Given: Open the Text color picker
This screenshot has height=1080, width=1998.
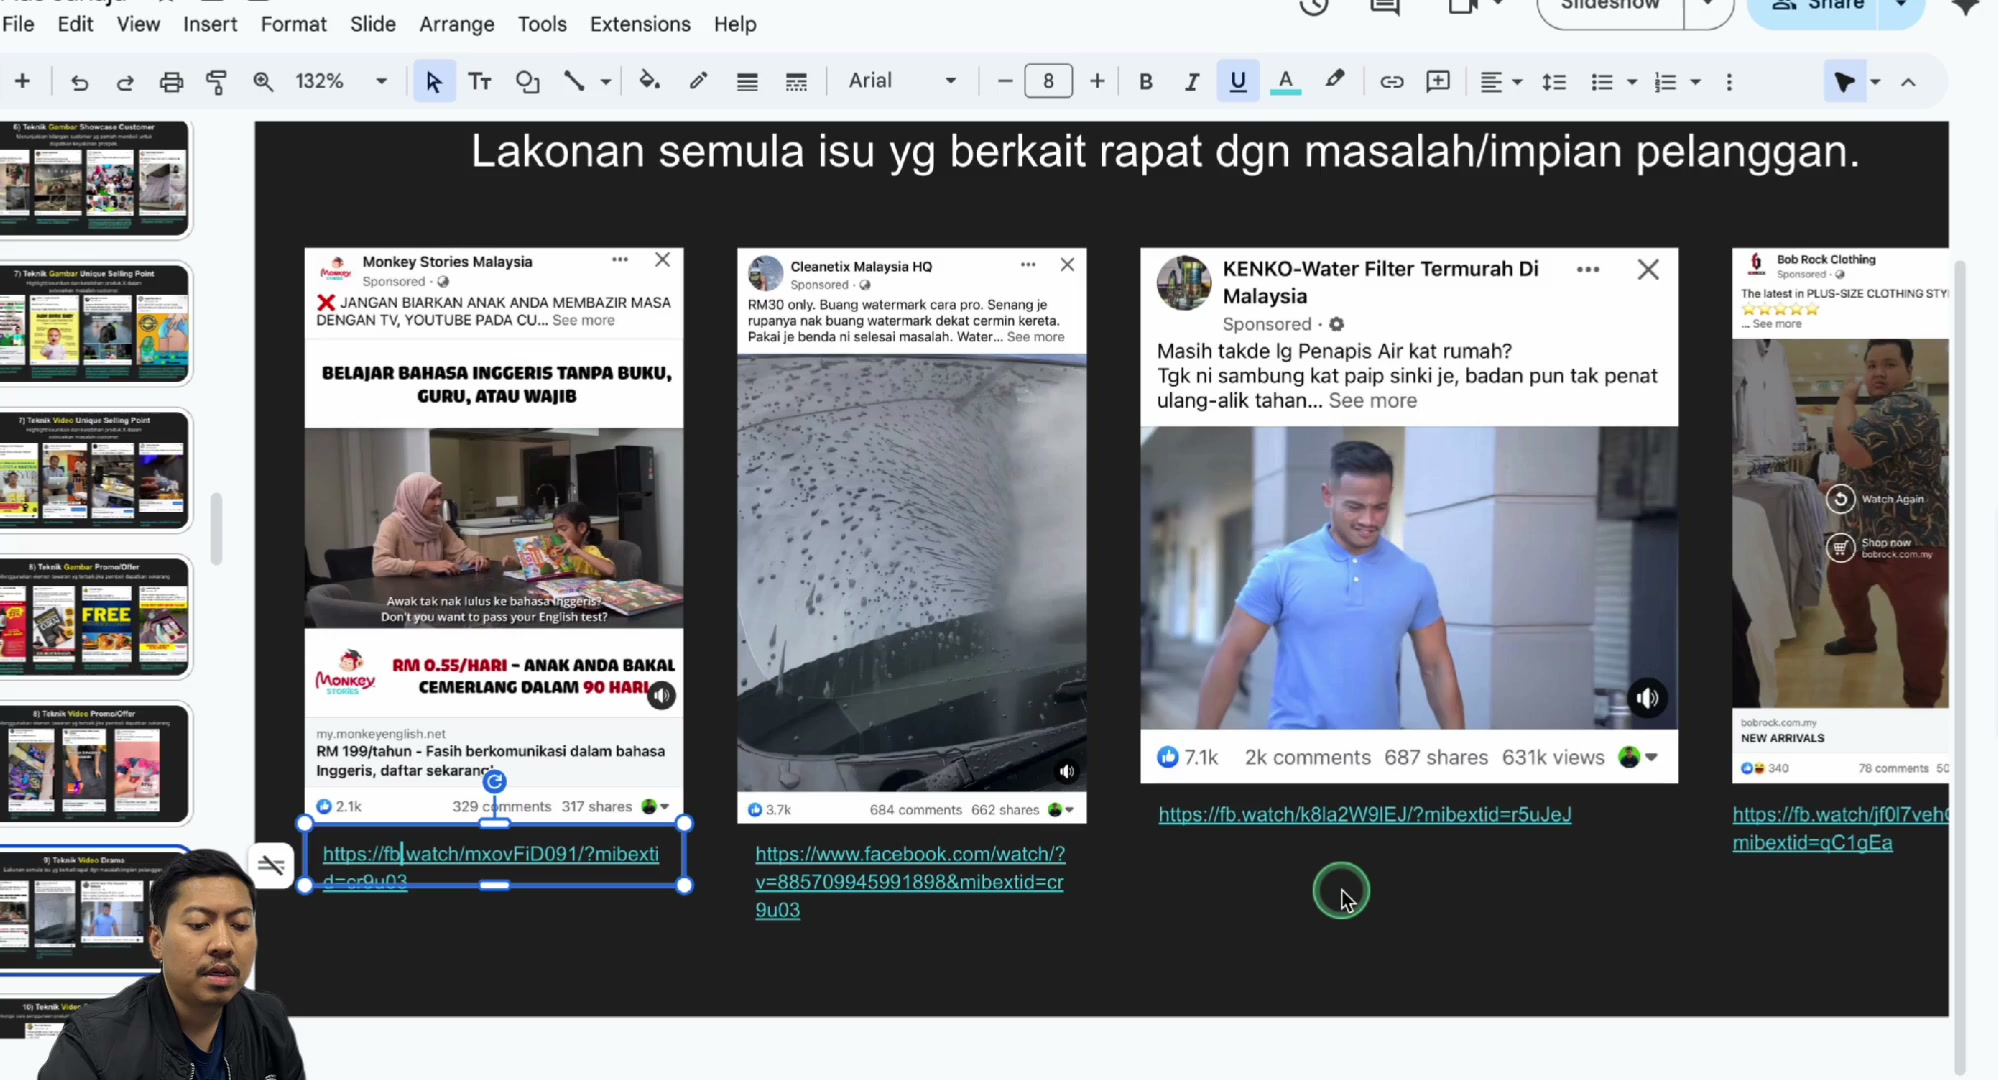Looking at the screenshot, I should click(1286, 82).
